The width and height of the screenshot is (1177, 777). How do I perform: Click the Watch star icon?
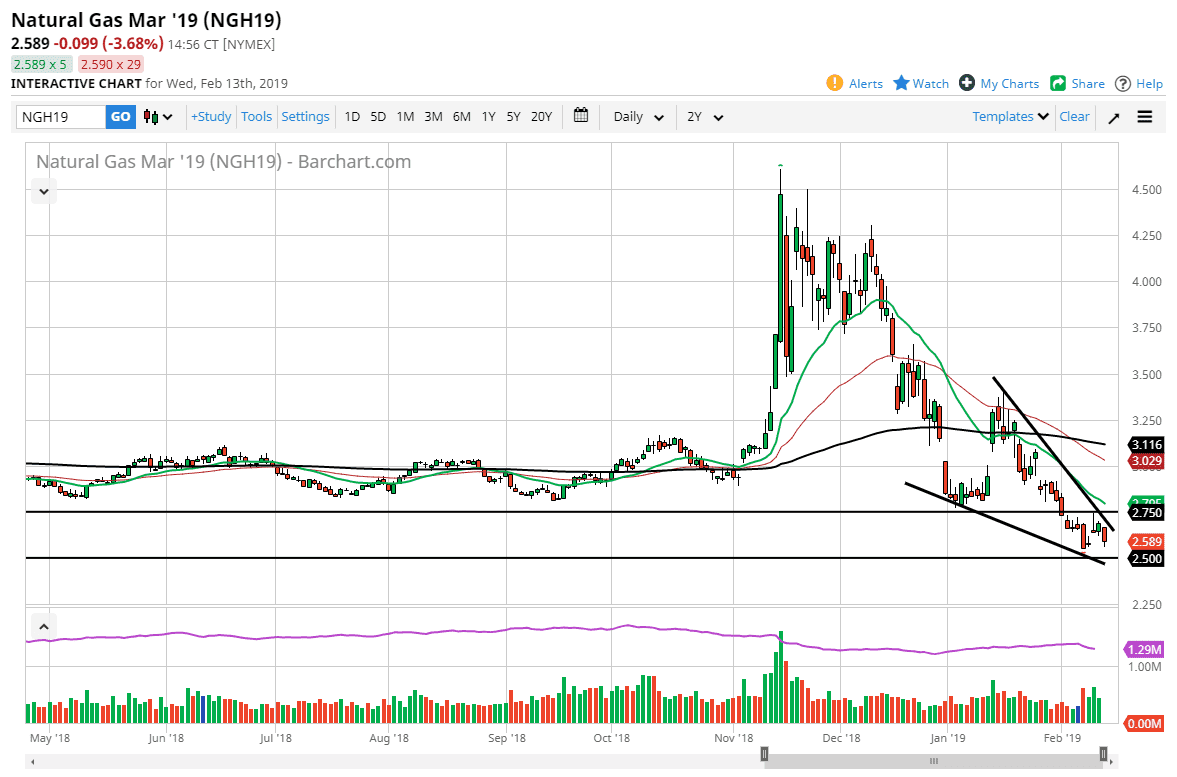[x=901, y=83]
